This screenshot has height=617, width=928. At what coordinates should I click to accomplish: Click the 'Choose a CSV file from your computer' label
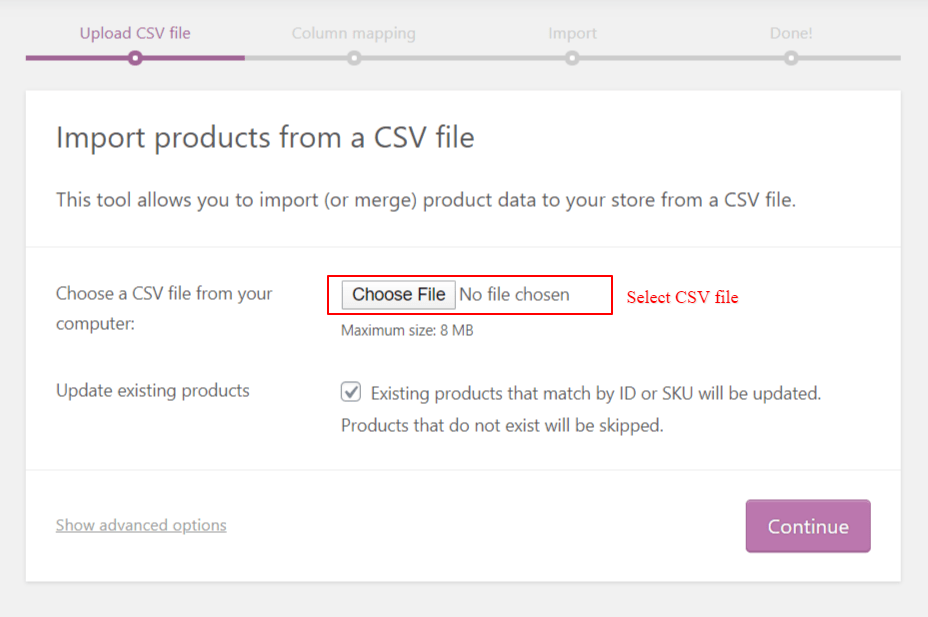point(164,308)
